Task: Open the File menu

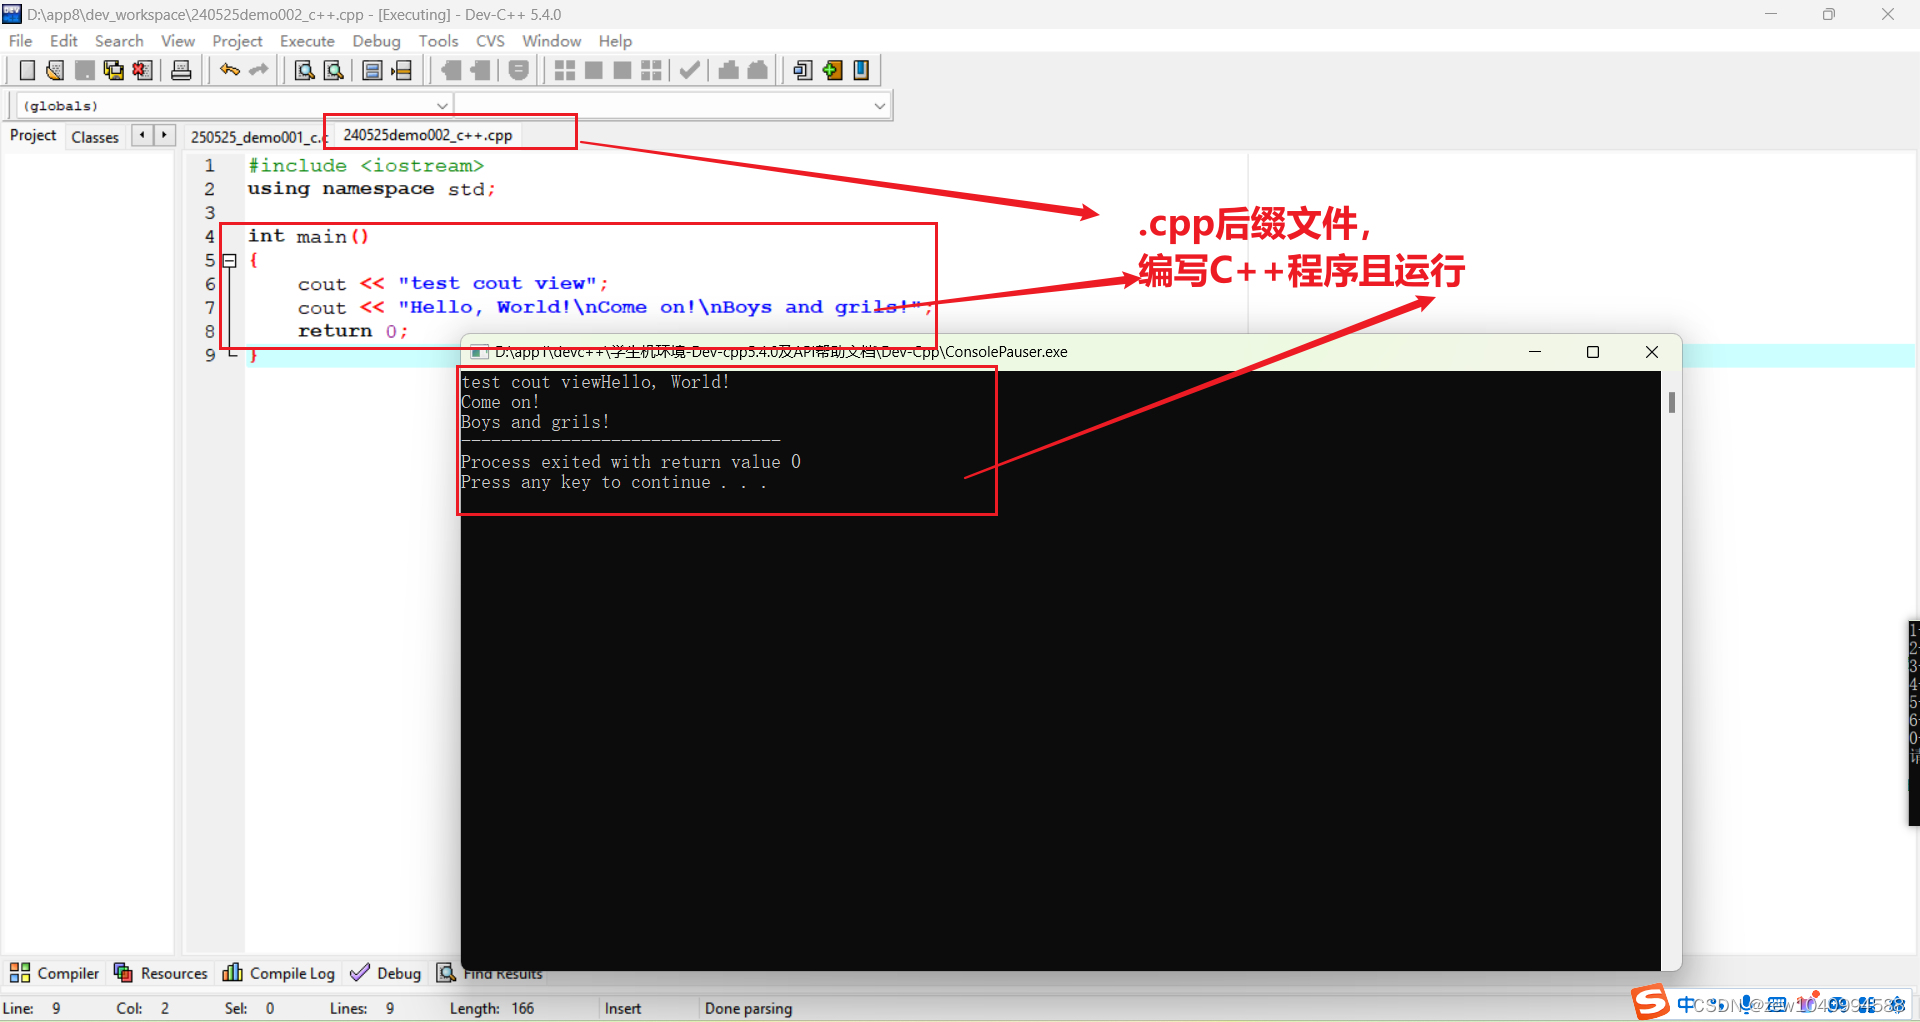Action: (x=20, y=41)
